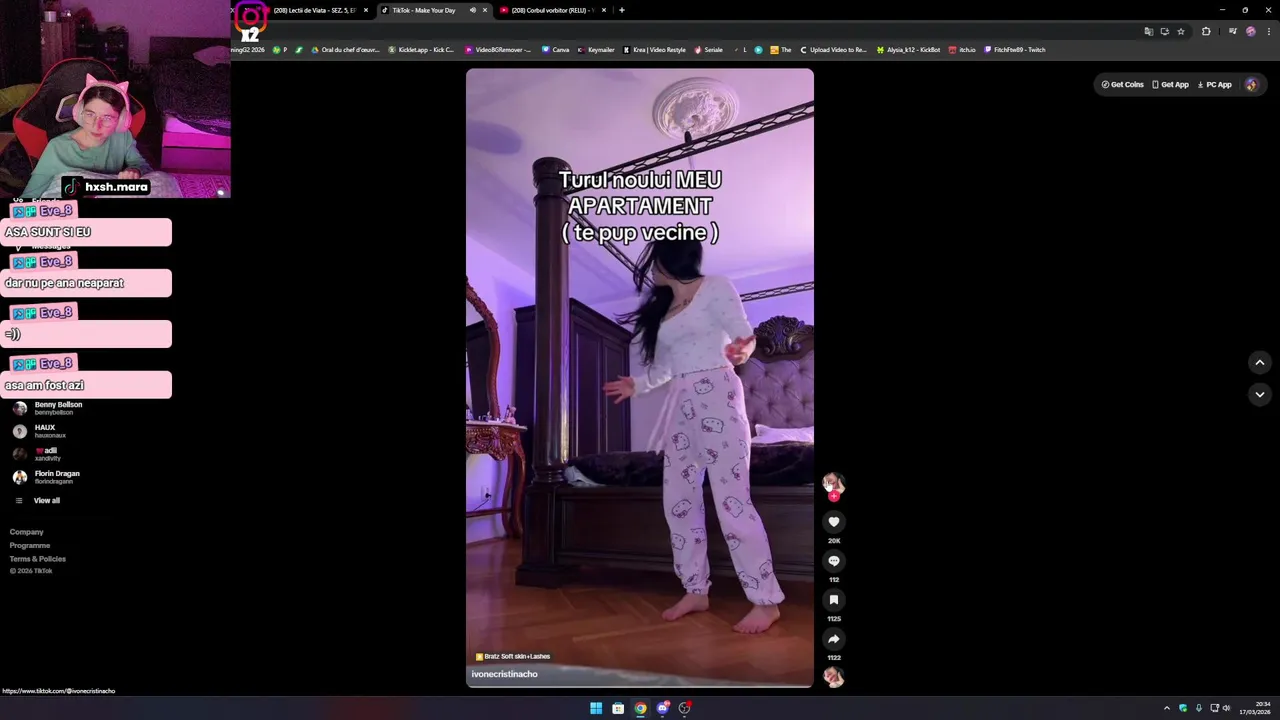Open the Keymailer bookmark

coord(596,50)
